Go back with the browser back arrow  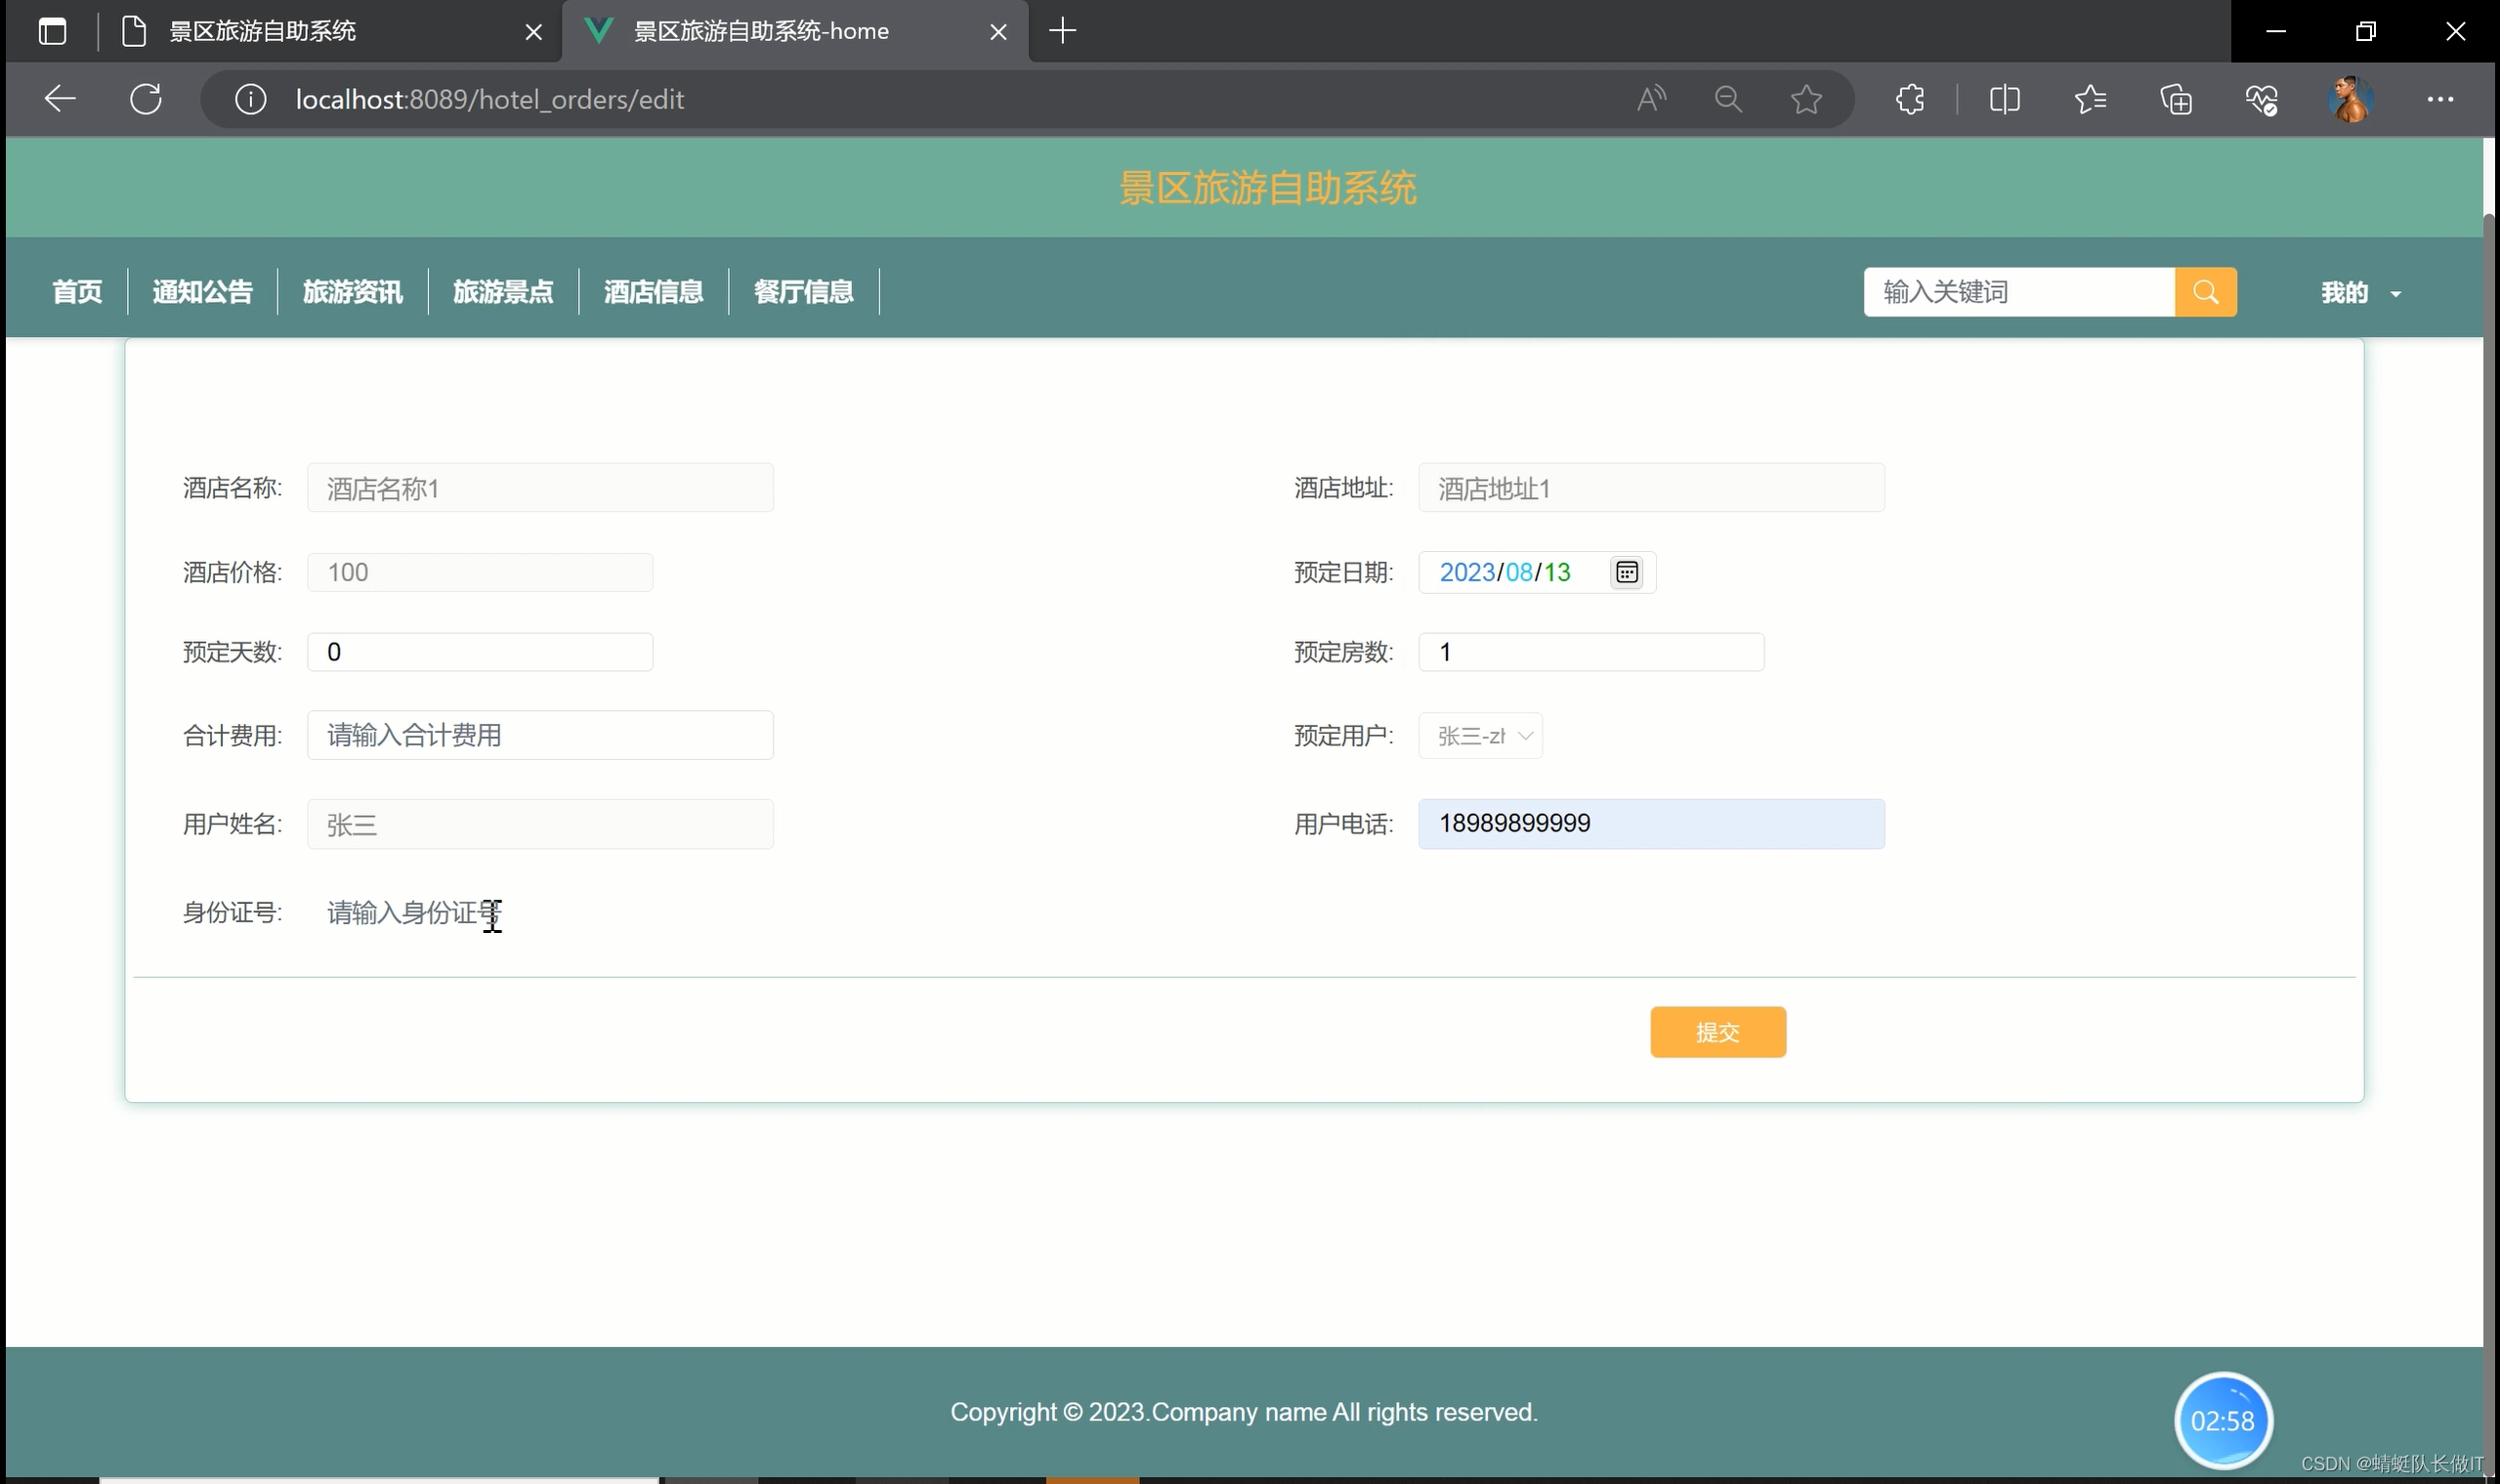(x=60, y=99)
